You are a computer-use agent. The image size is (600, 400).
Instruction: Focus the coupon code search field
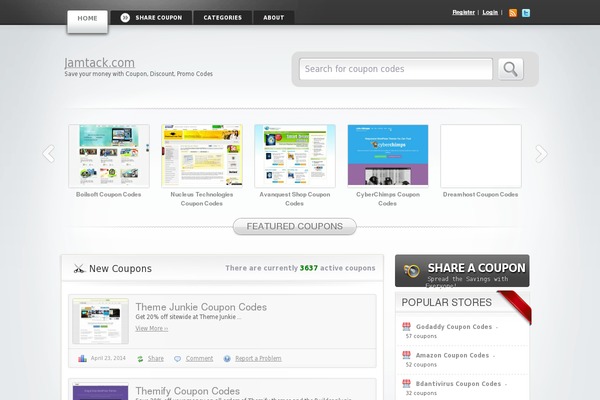coord(396,69)
